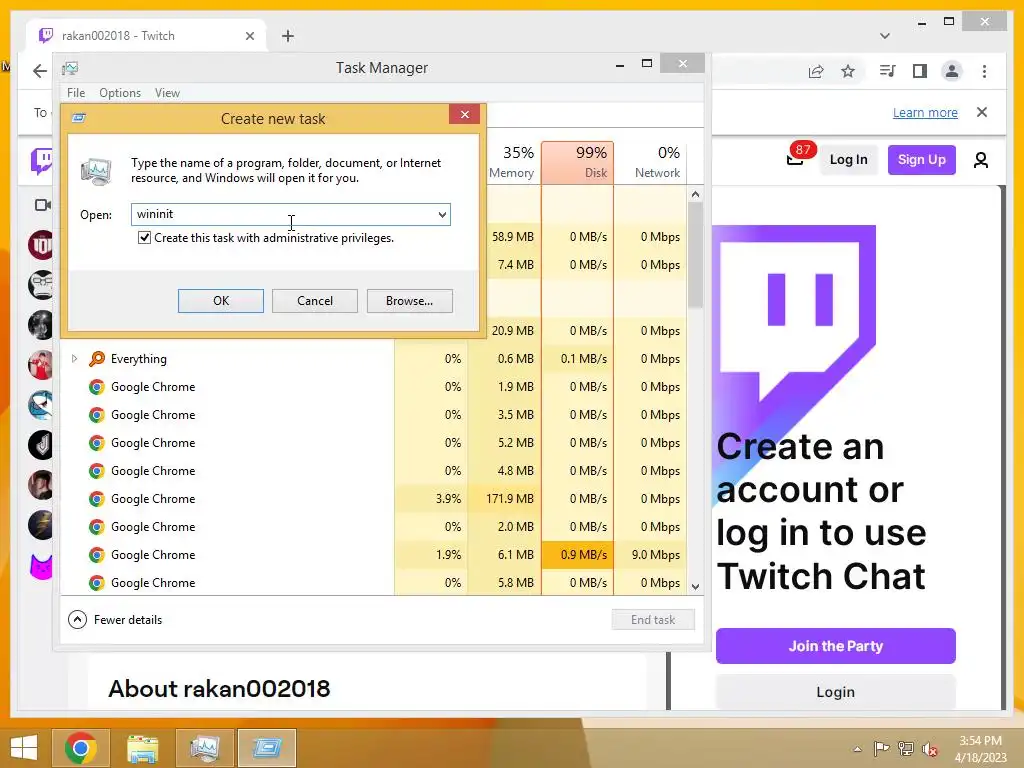This screenshot has width=1024, height=768.
Task: Open Twitch notifications inbox with 87 badge
Action: [798, 156]
